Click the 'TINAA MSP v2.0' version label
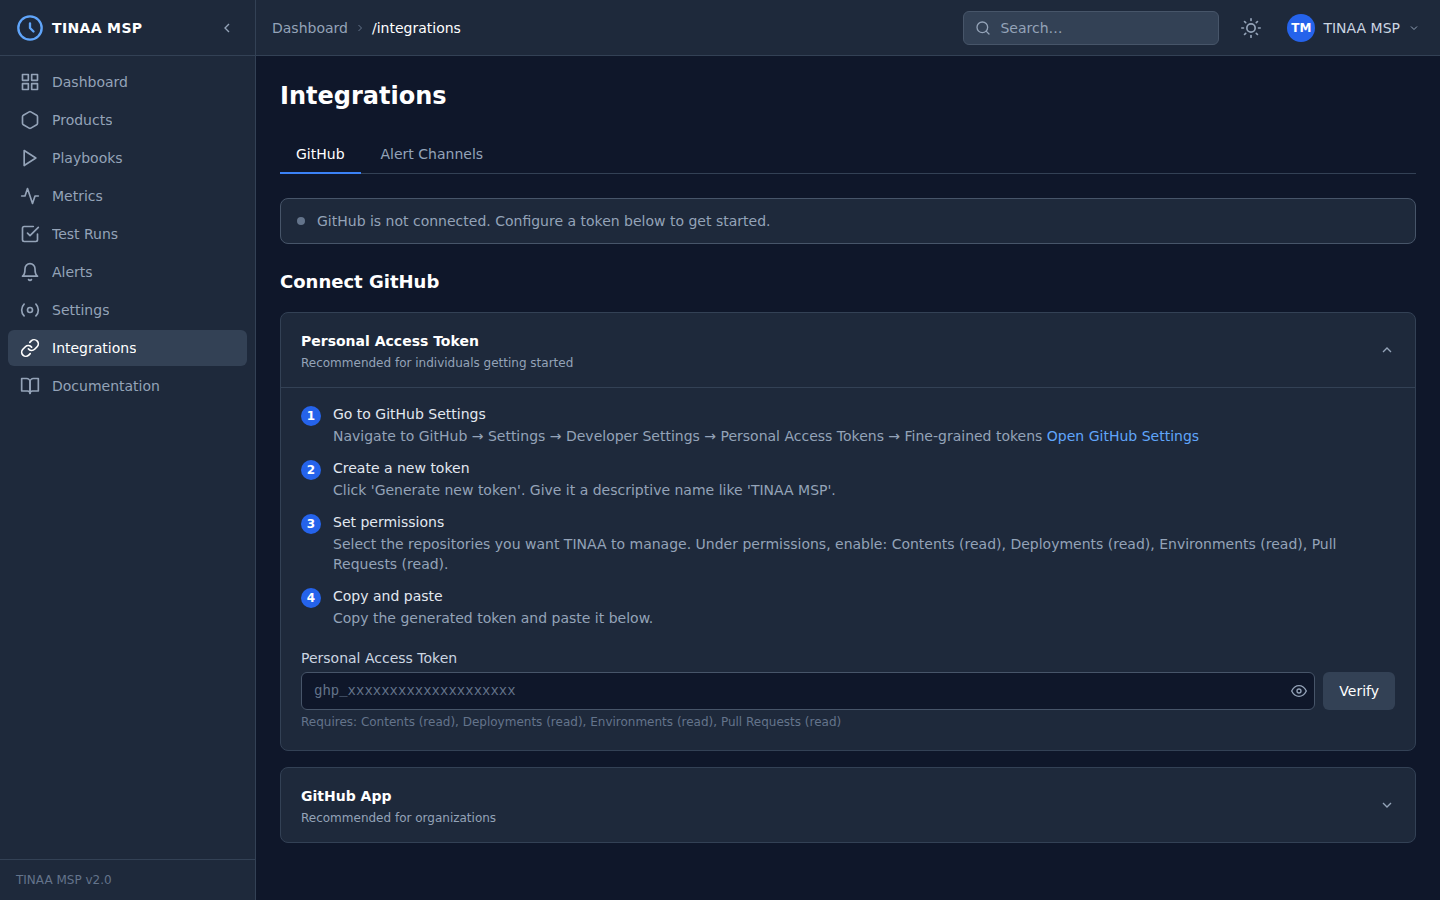Screen dimensions: 1440x900 pyautogui.click(x=64, y=880)
